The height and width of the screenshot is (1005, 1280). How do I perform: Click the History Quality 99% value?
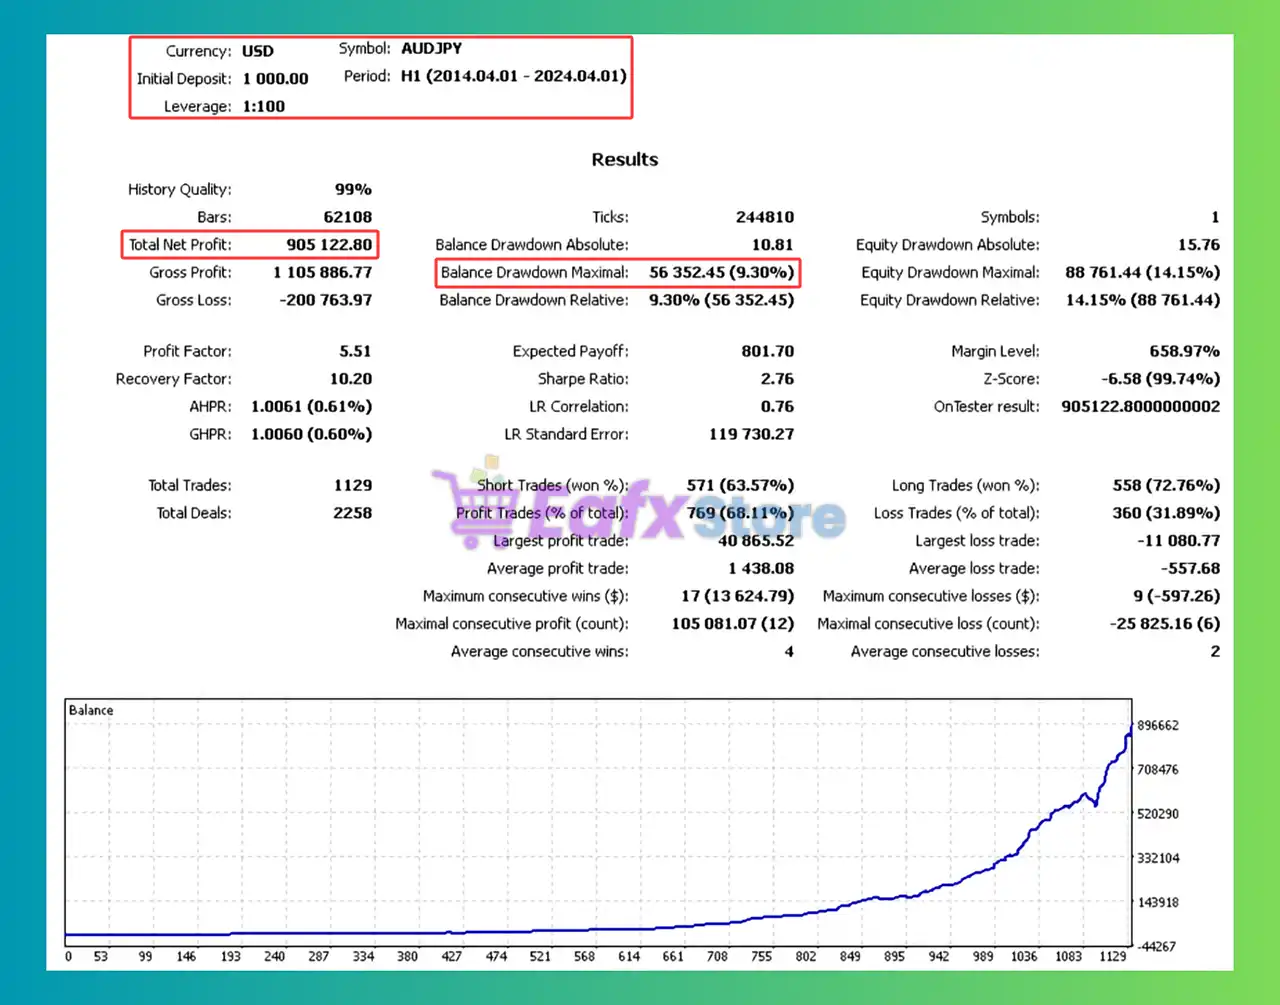(x=353, y=189)
